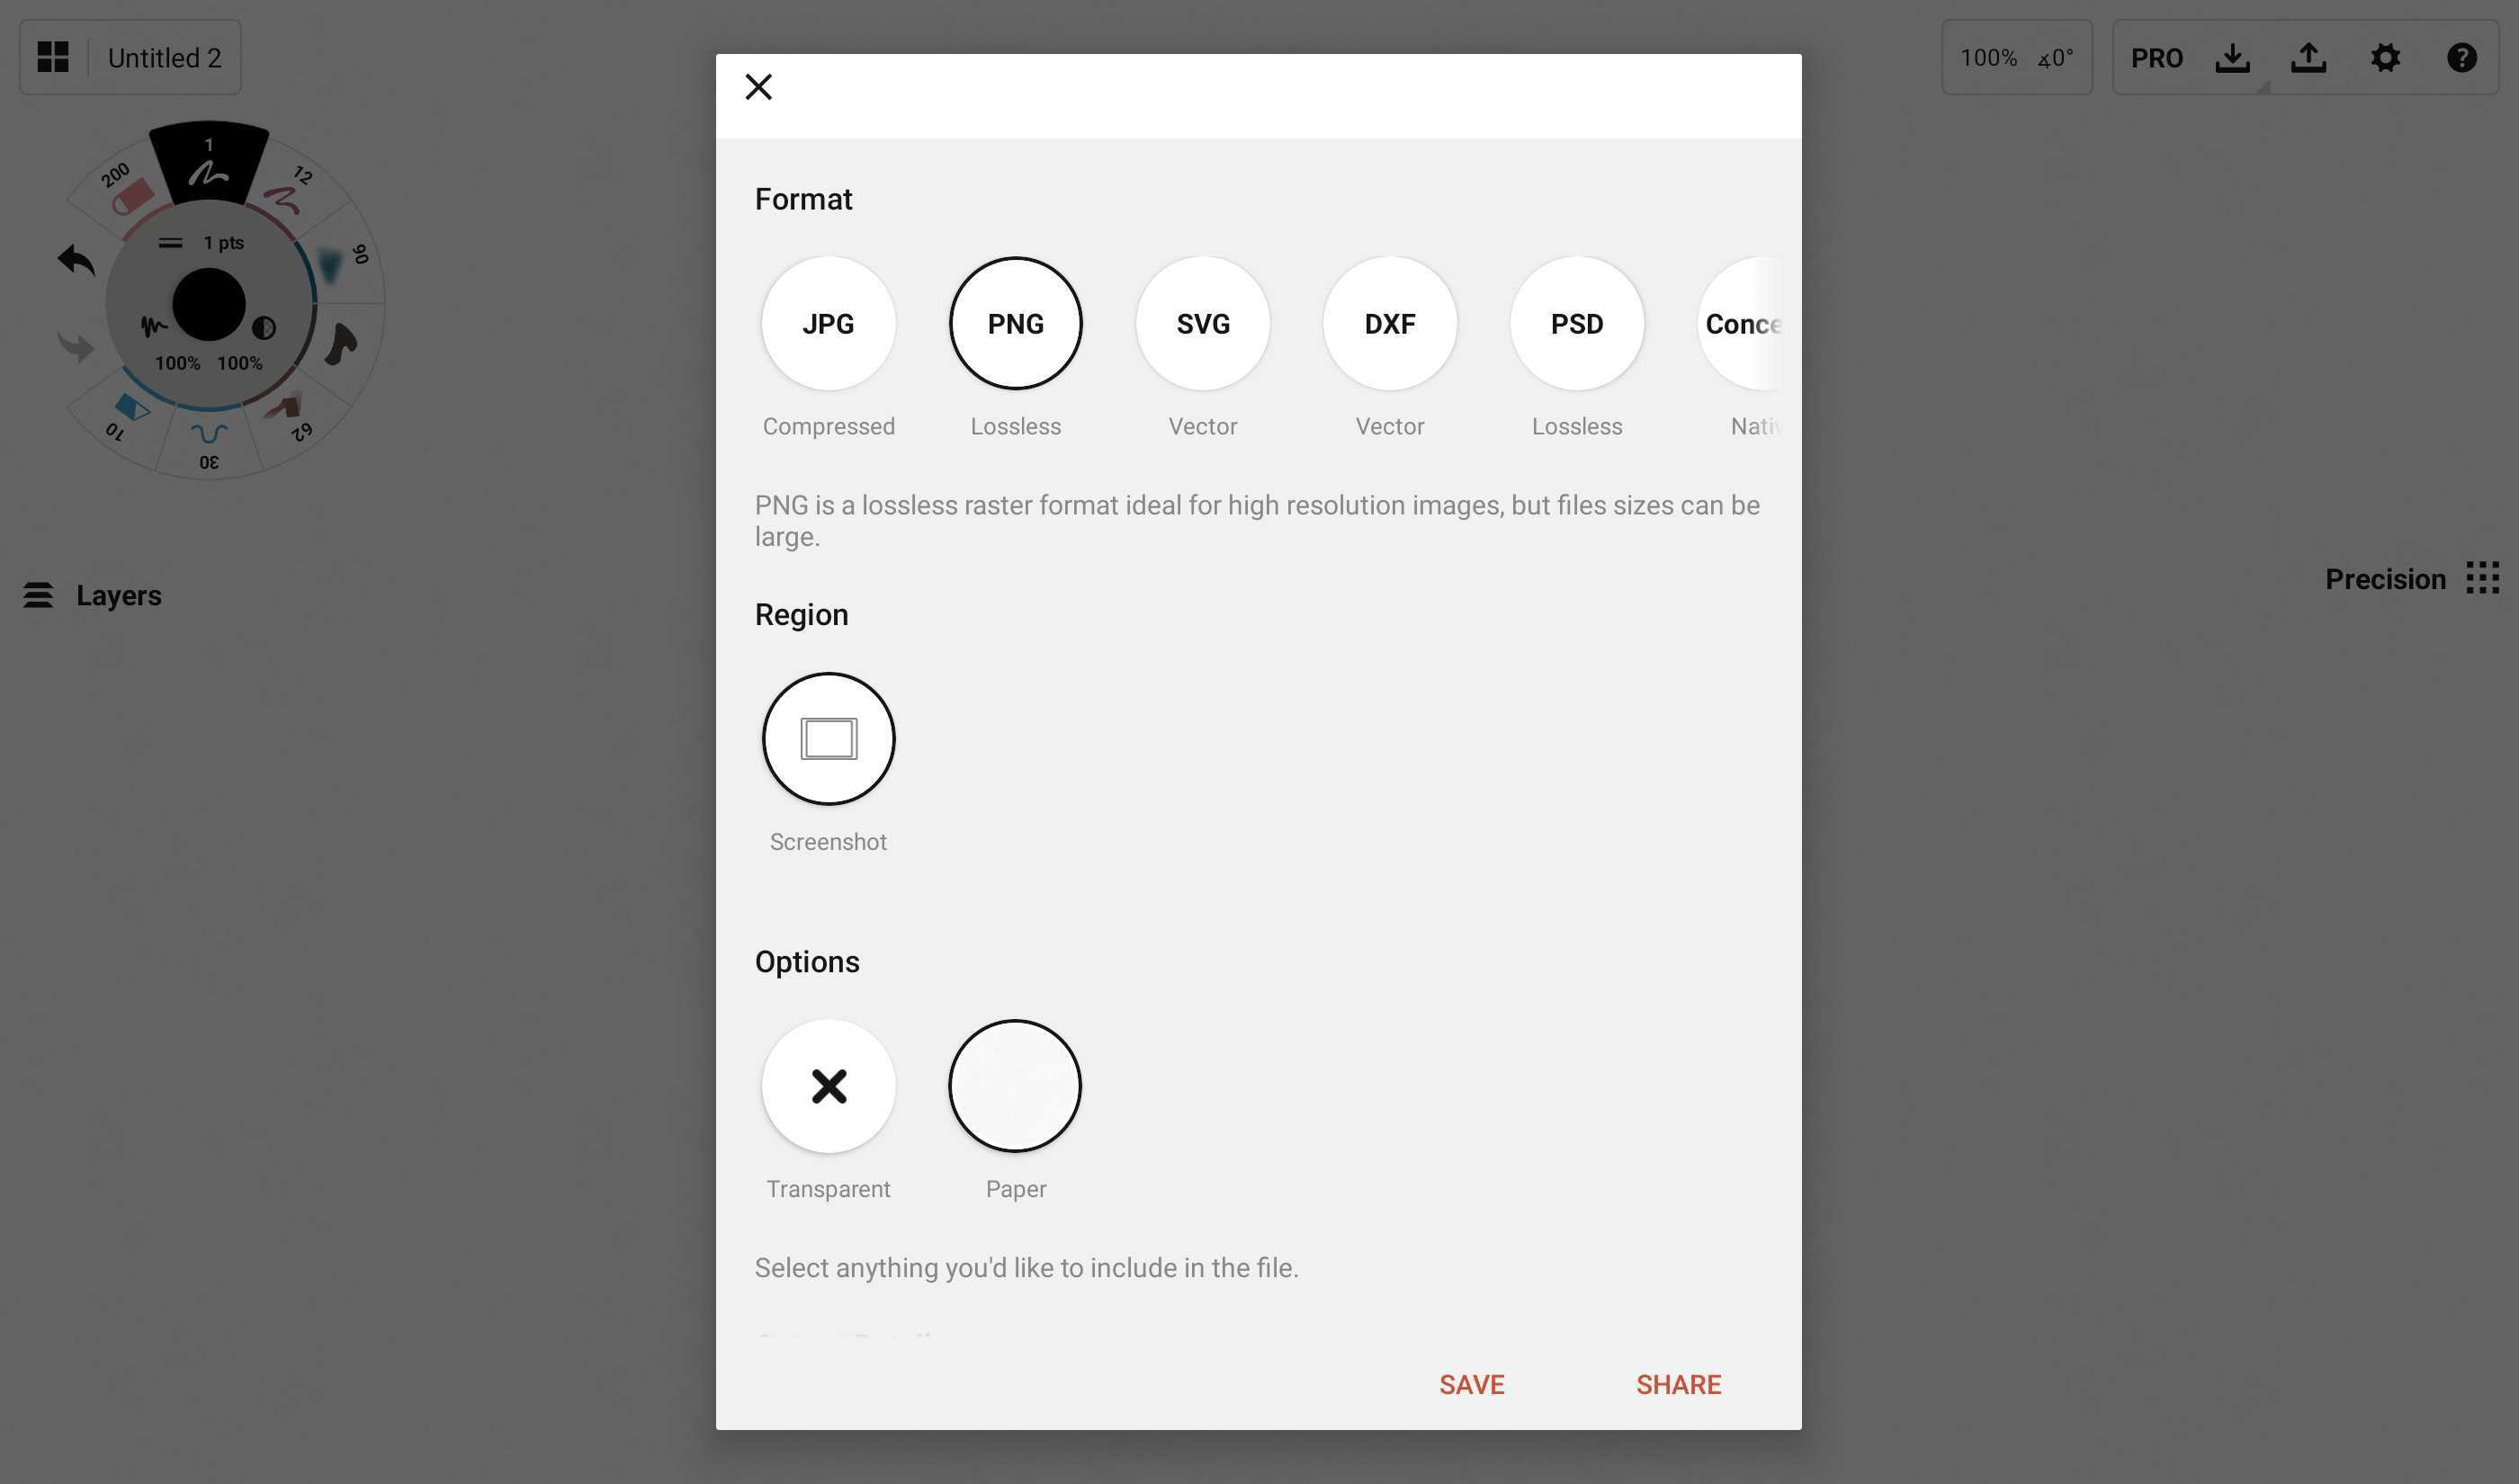The image size is (2519, 1484).
Task: Select PSD lossless format
Action: pyautogui.click(x=1577, y=322)
